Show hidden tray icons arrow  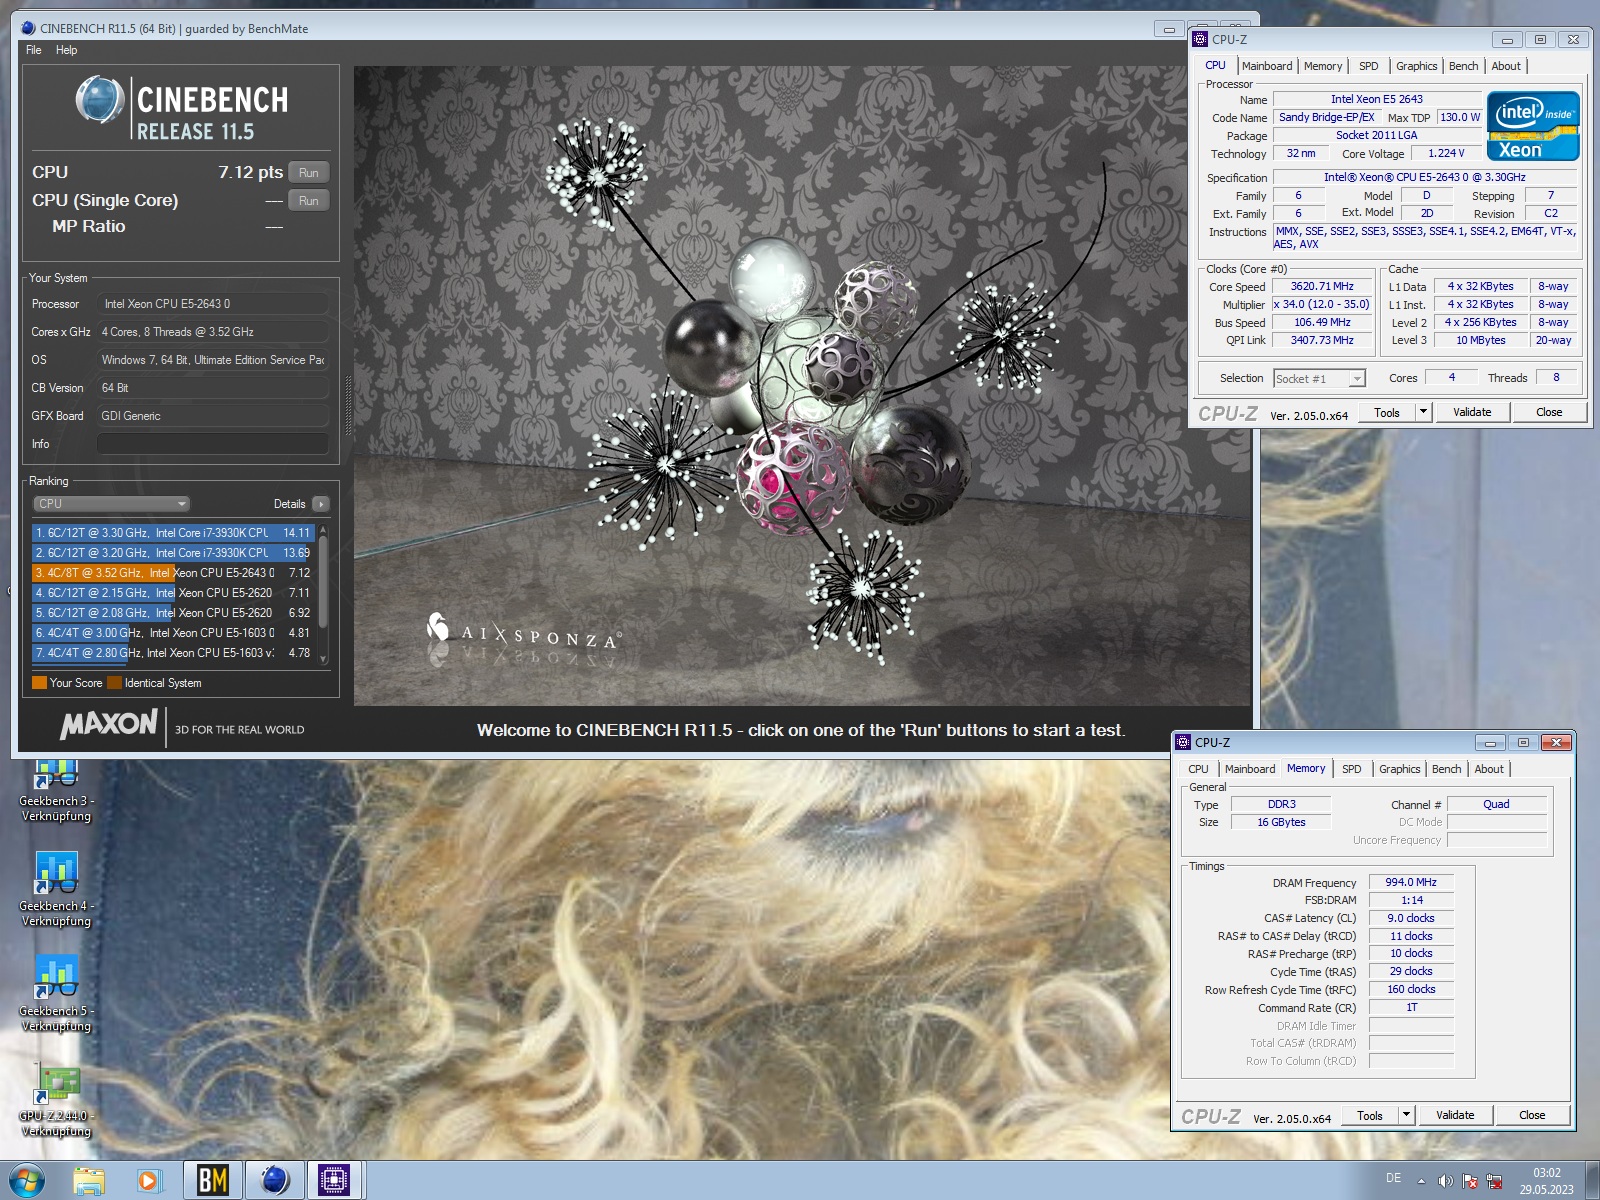click(x=1421, y=1181)
